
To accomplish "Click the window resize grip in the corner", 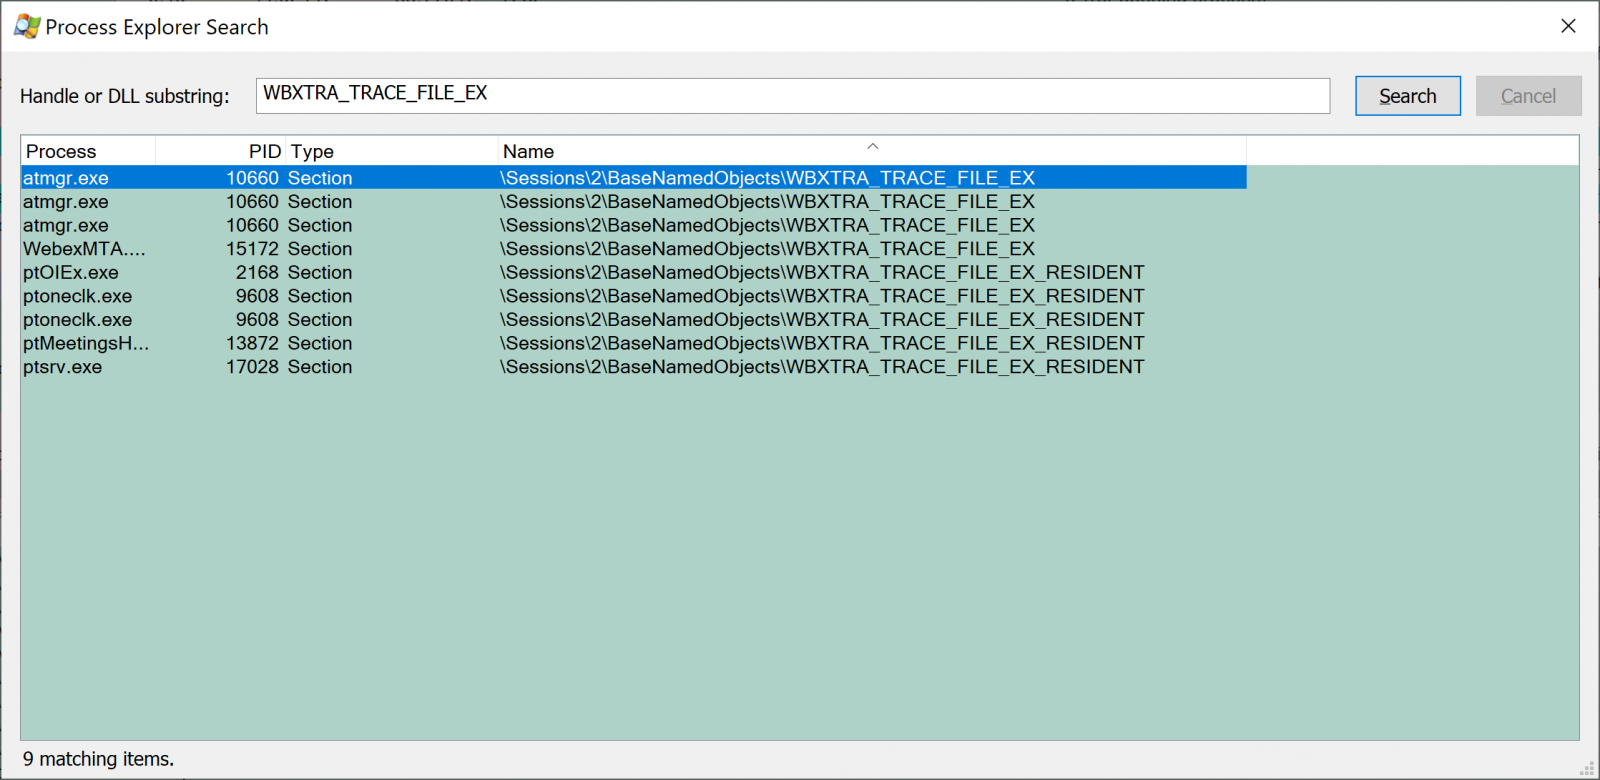I will coord(1587,768).
